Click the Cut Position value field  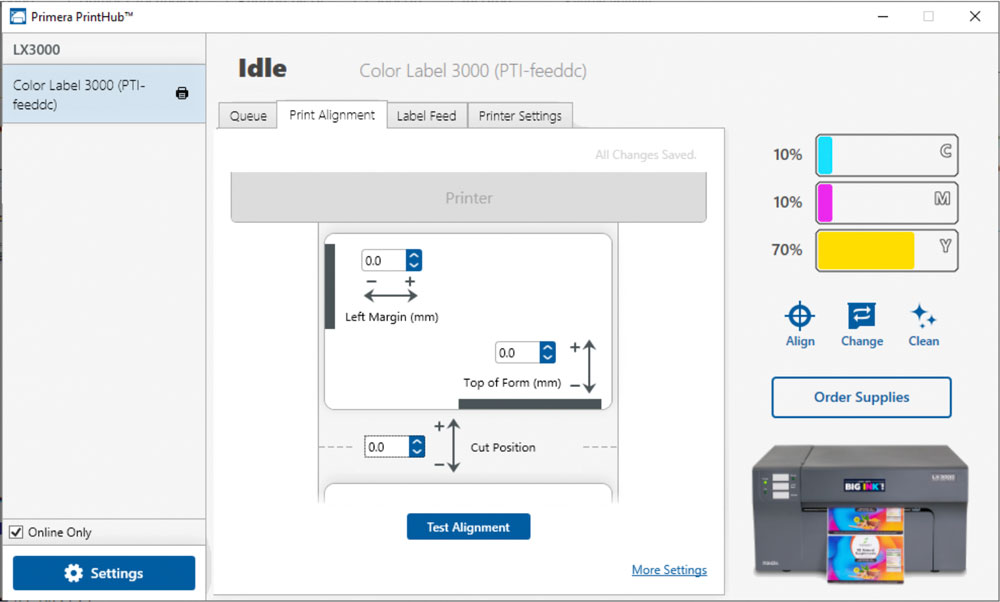pos(386,446)
